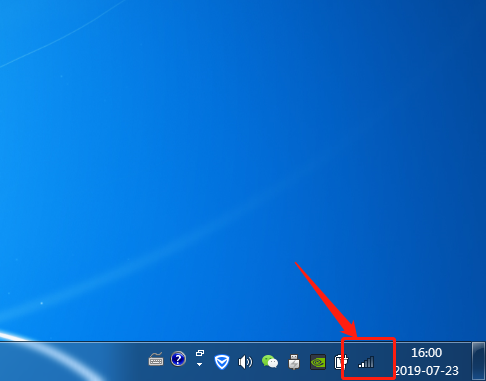
Task: Open the keyboard input method icon
Action: click(156, 359)
